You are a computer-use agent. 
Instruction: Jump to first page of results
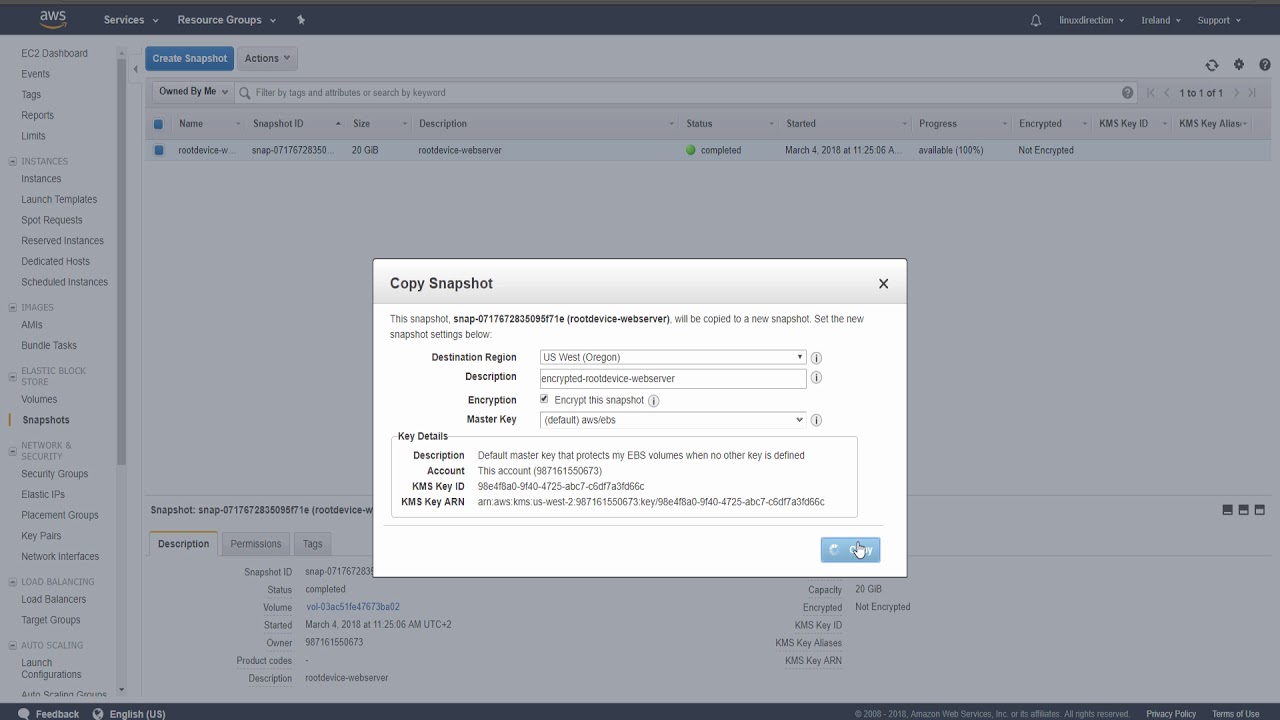pos(1150,93)
